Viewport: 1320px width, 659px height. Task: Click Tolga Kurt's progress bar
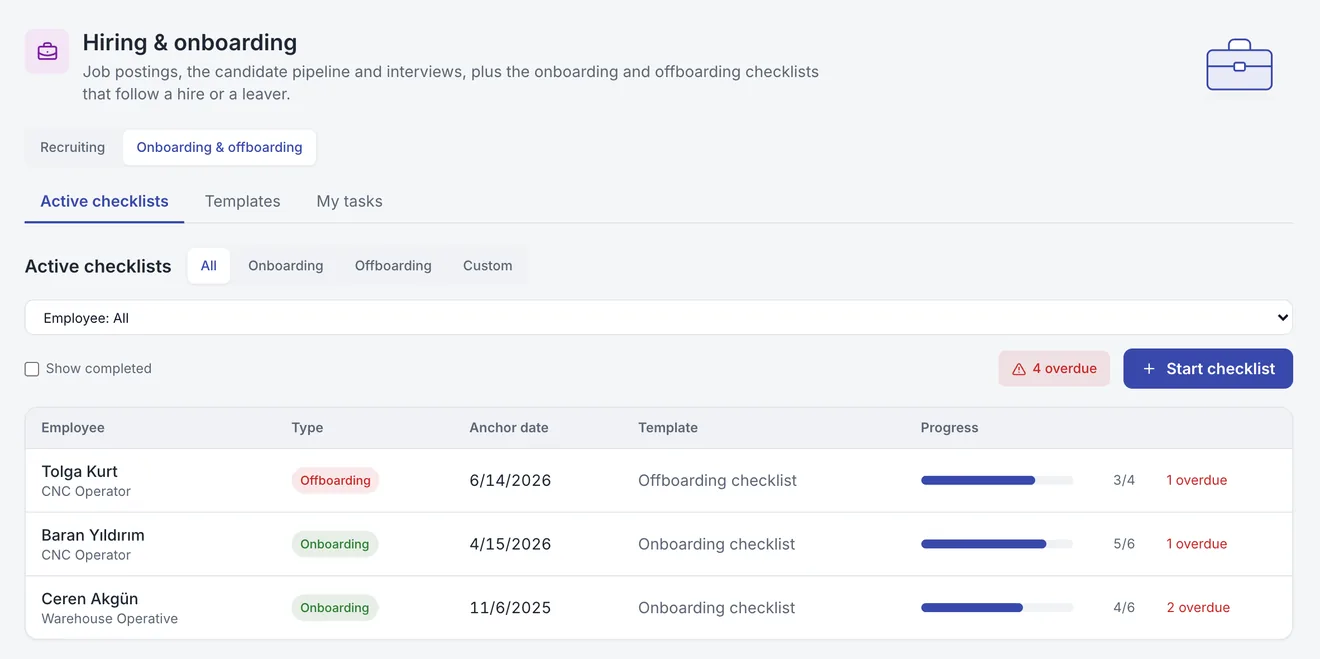click(997, 481)
